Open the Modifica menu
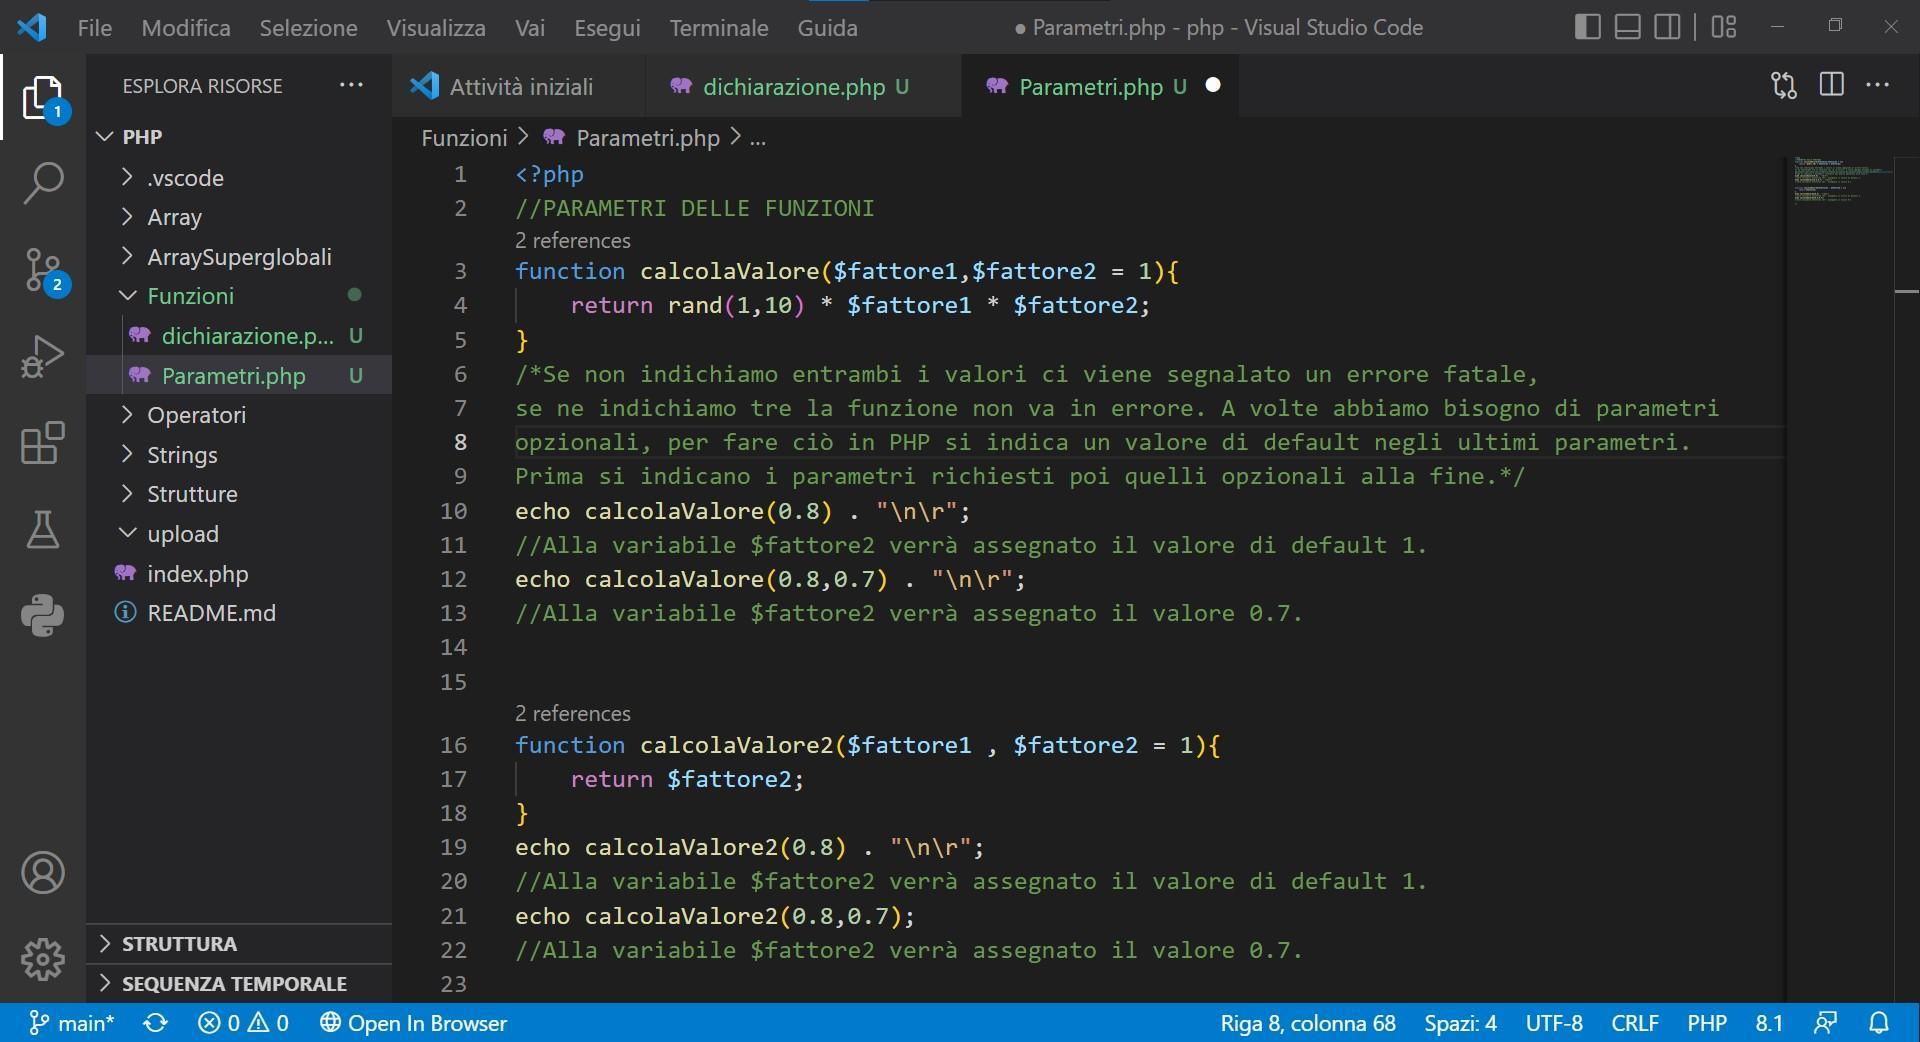Screen dimensions: 1920x1042 point(186,28)
